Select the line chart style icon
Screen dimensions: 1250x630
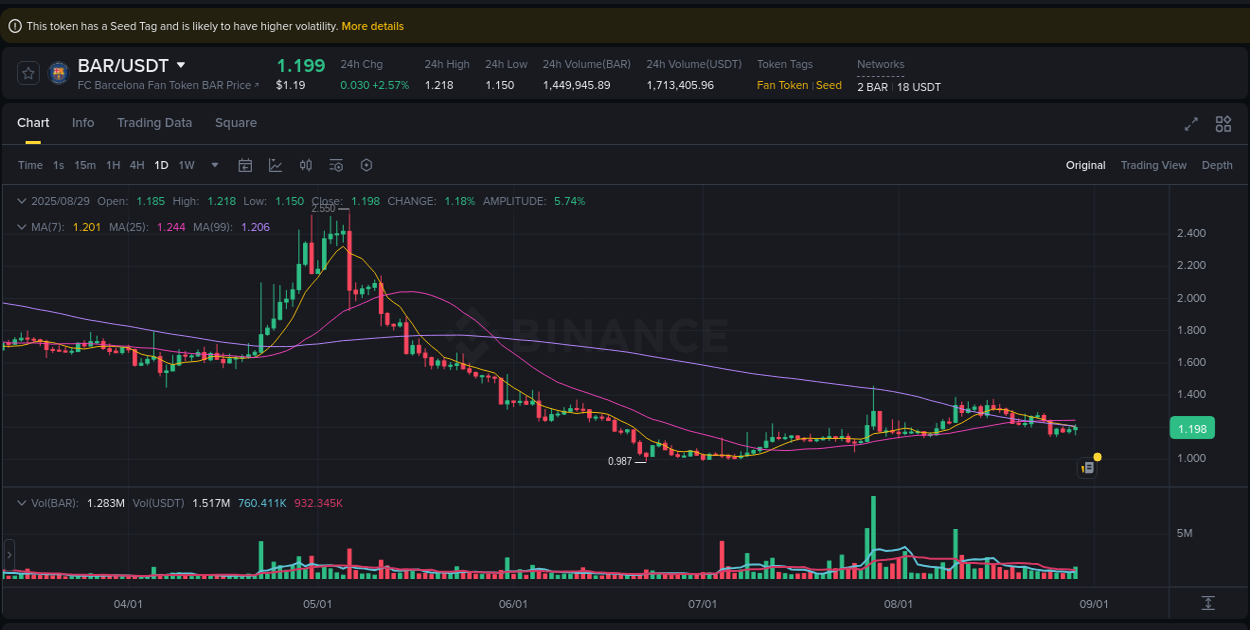click(275, 164)
